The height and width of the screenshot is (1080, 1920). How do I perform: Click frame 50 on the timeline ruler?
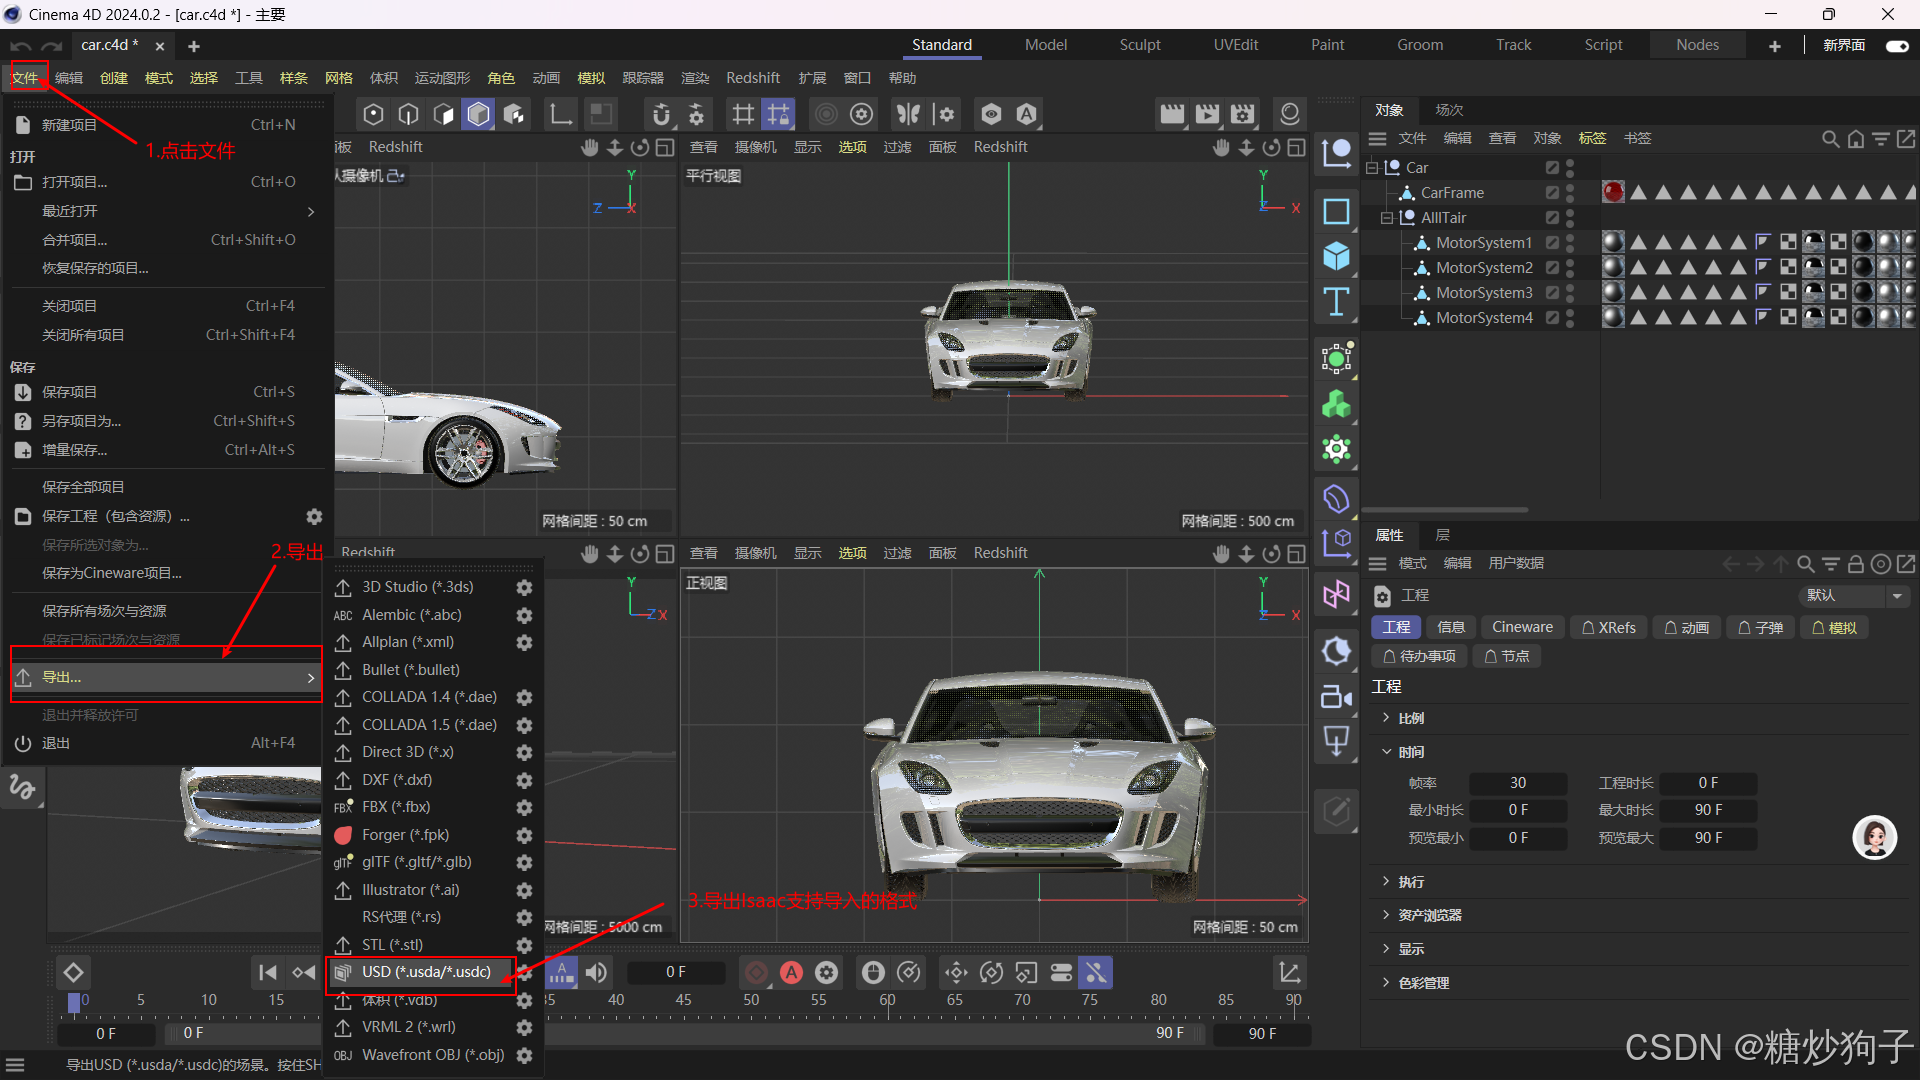(x=751, y=1000)
